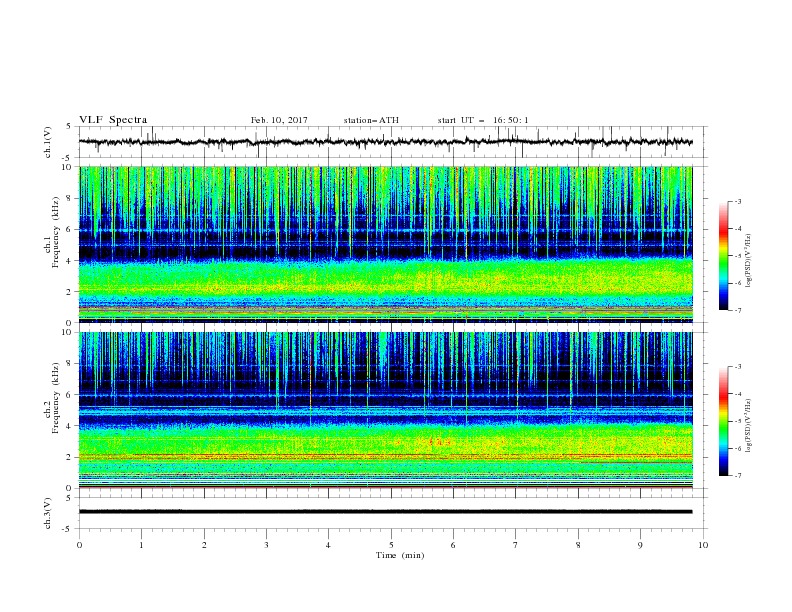Image resolution: width=792 pixels, height=612 pixels.
Task: Click the "-3" label on ch.1 colorbar
Action: click(x=737, y=201)
